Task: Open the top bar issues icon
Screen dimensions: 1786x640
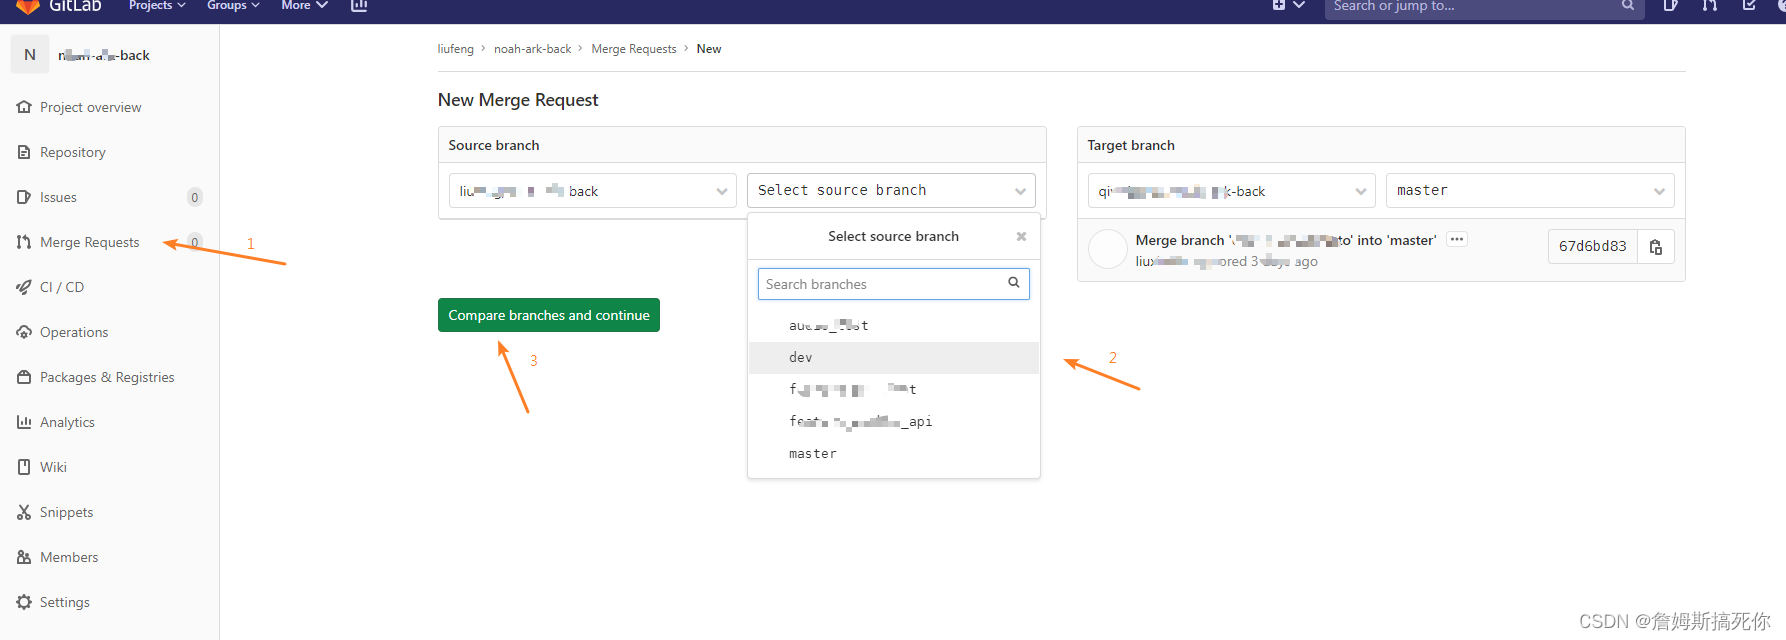Action: (1670, 6)
